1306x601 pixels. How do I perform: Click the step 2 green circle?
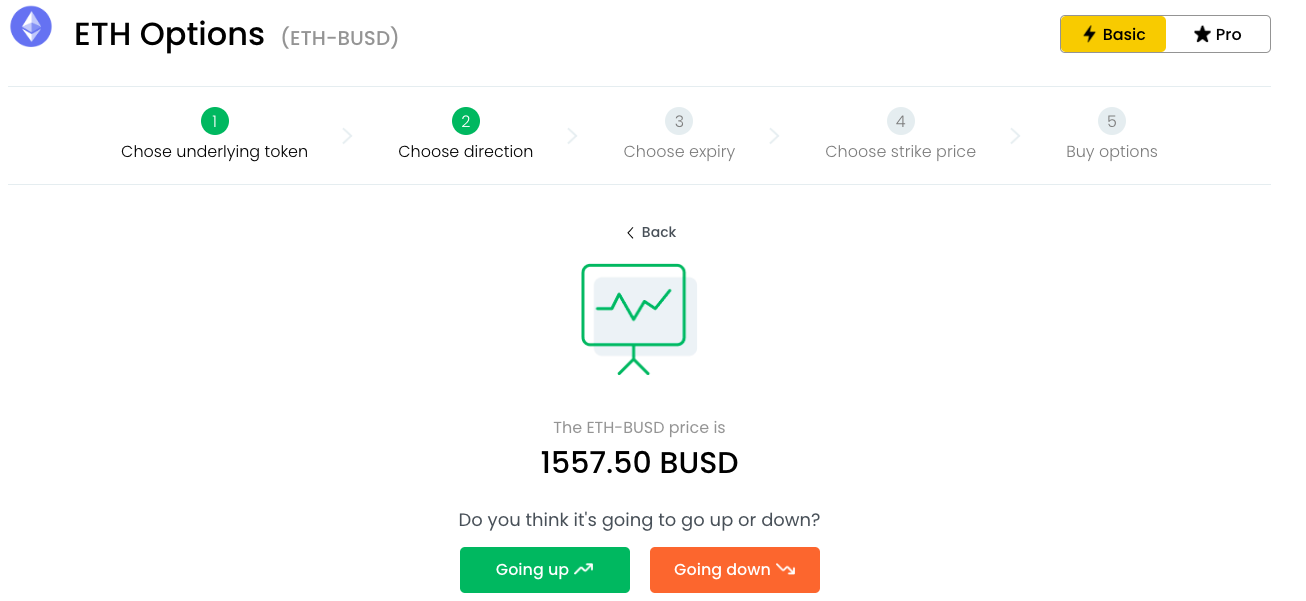(465, 122)
